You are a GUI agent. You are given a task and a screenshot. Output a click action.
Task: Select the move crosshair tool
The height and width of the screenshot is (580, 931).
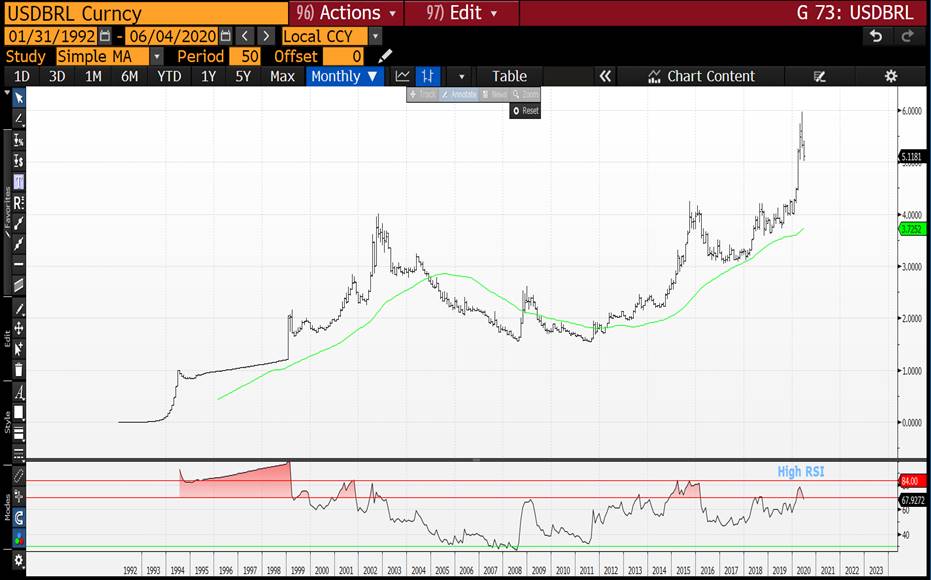point(18,328)
